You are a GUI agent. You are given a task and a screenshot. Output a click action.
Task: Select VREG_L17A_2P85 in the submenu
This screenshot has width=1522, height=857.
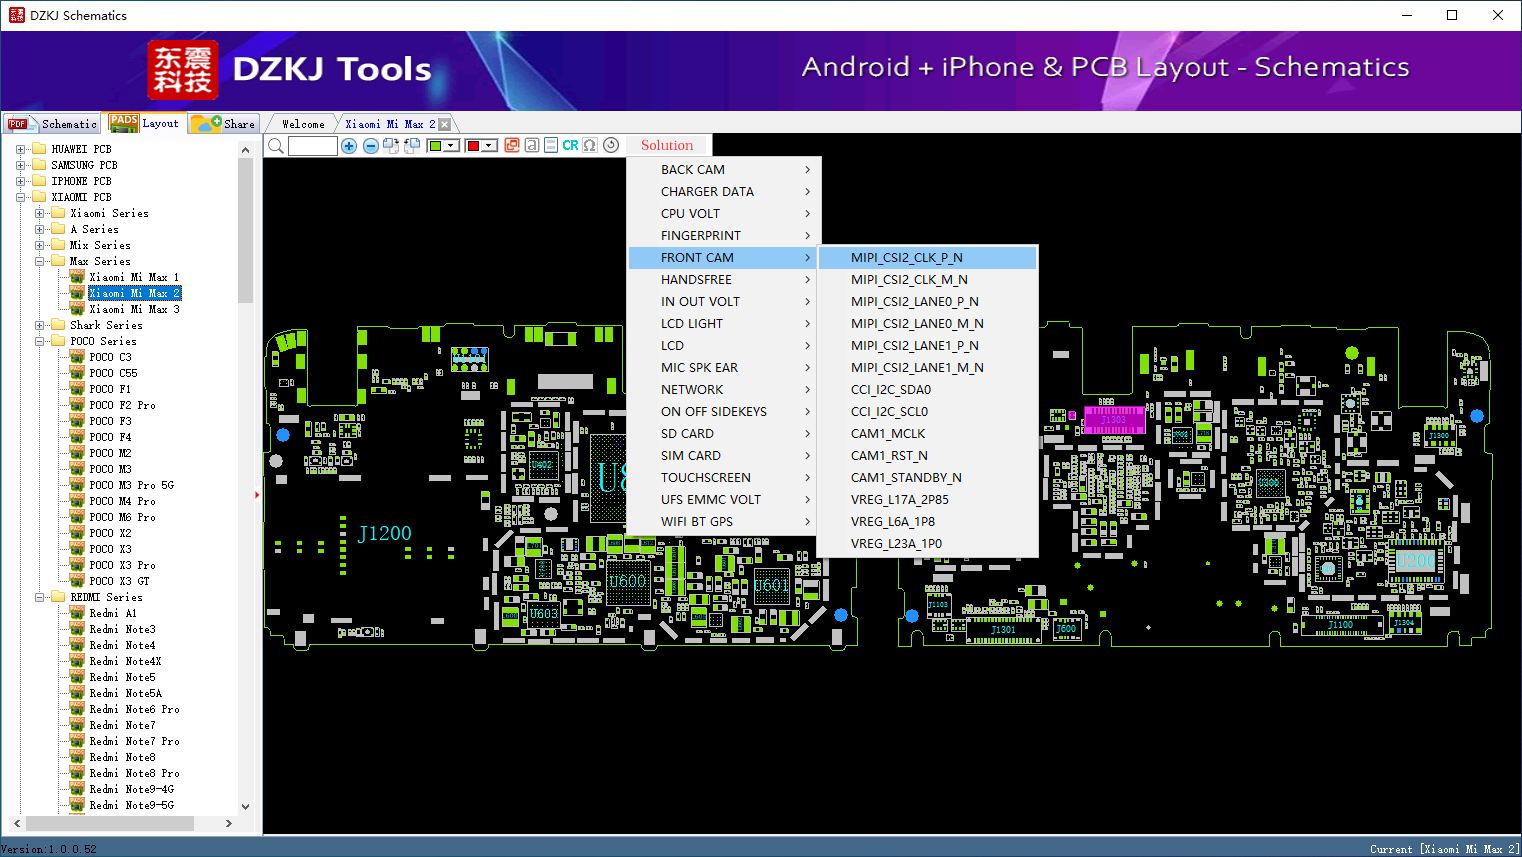tap(927, 500)
